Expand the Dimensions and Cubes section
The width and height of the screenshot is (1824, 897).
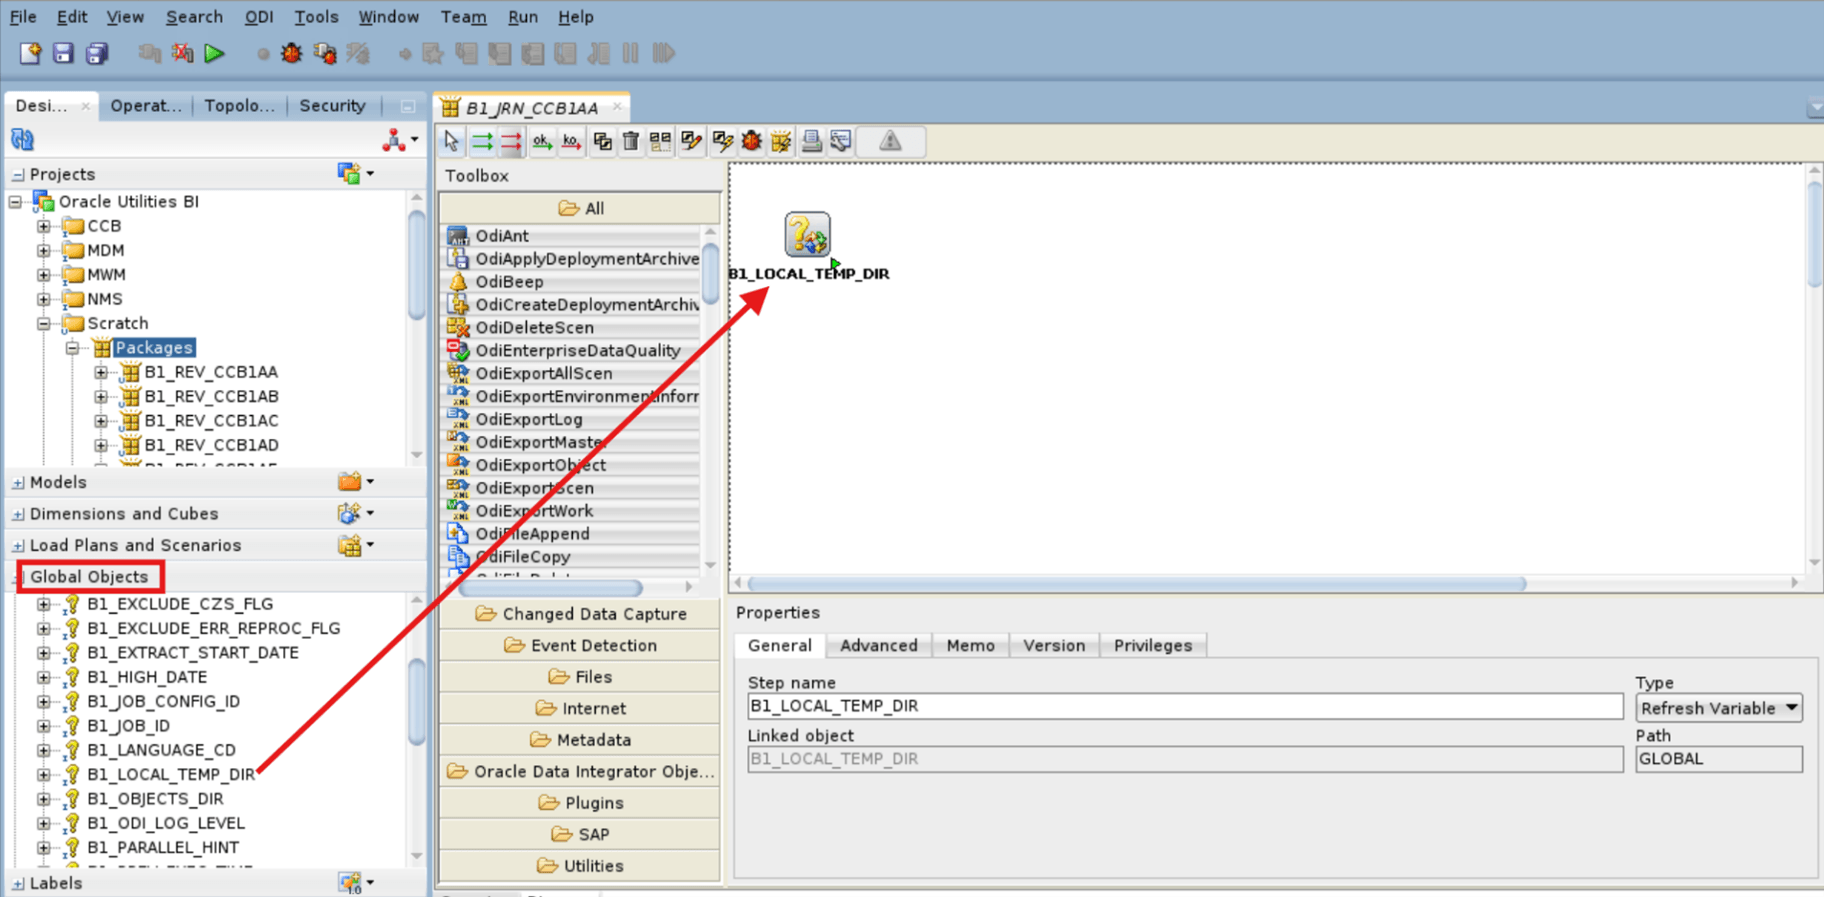tap(18, 514)
